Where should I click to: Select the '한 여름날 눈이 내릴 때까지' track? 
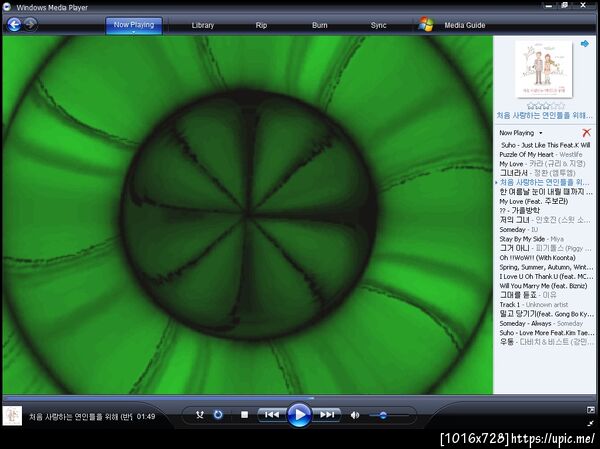click(545, 192)
